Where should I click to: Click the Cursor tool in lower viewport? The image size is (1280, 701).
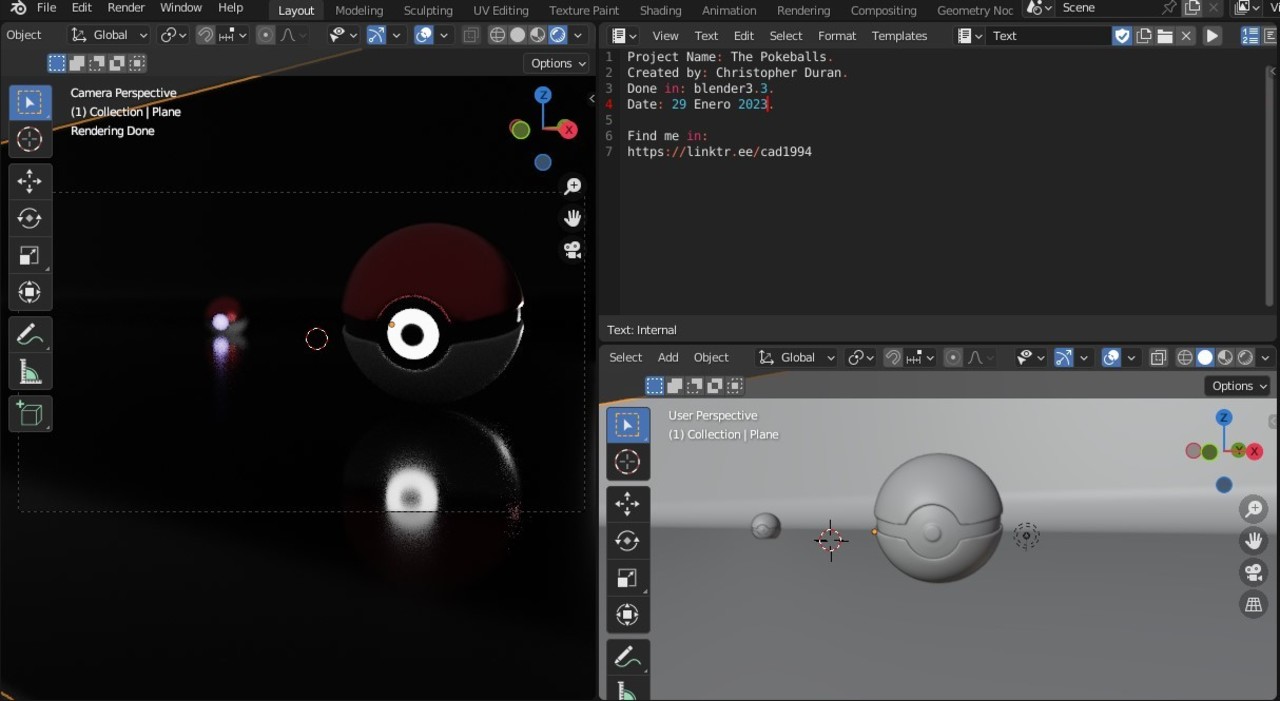(627, 462)
